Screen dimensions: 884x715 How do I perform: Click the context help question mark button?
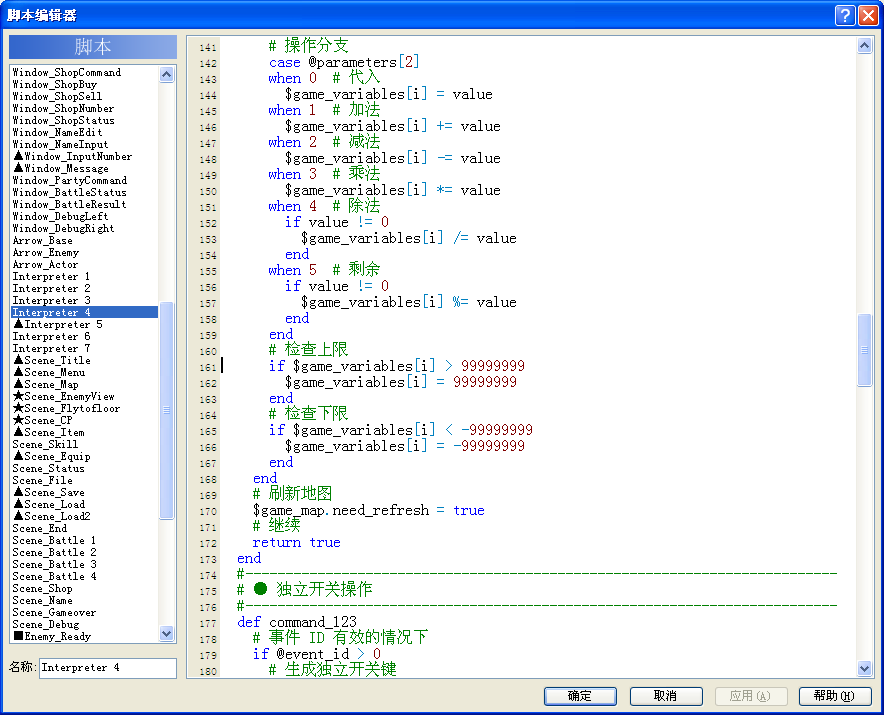coord(845,15)
